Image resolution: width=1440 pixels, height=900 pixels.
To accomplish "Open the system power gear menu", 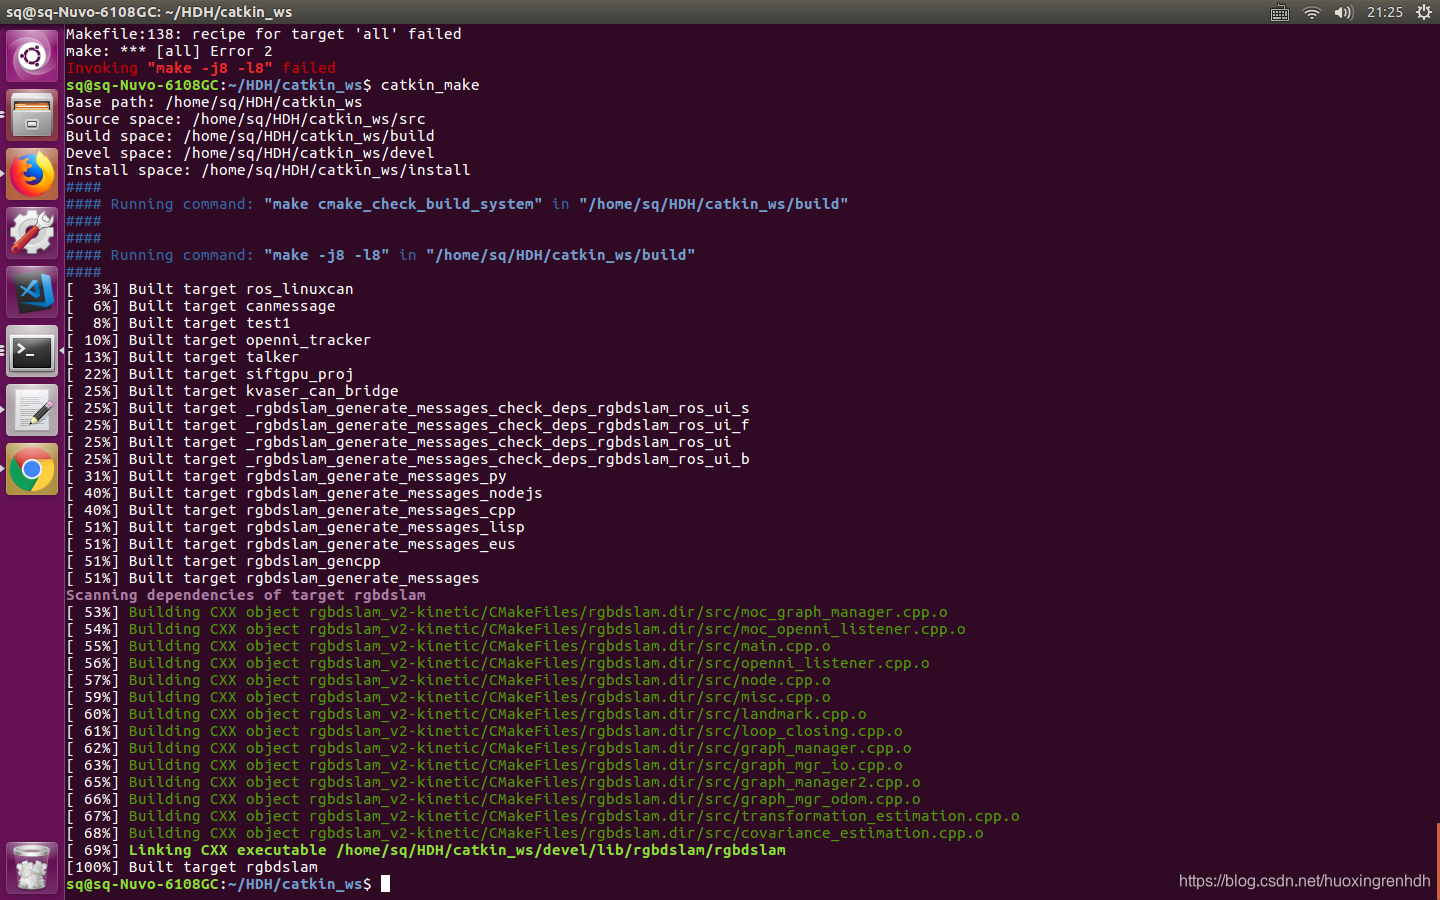I will pos(1424,12).
